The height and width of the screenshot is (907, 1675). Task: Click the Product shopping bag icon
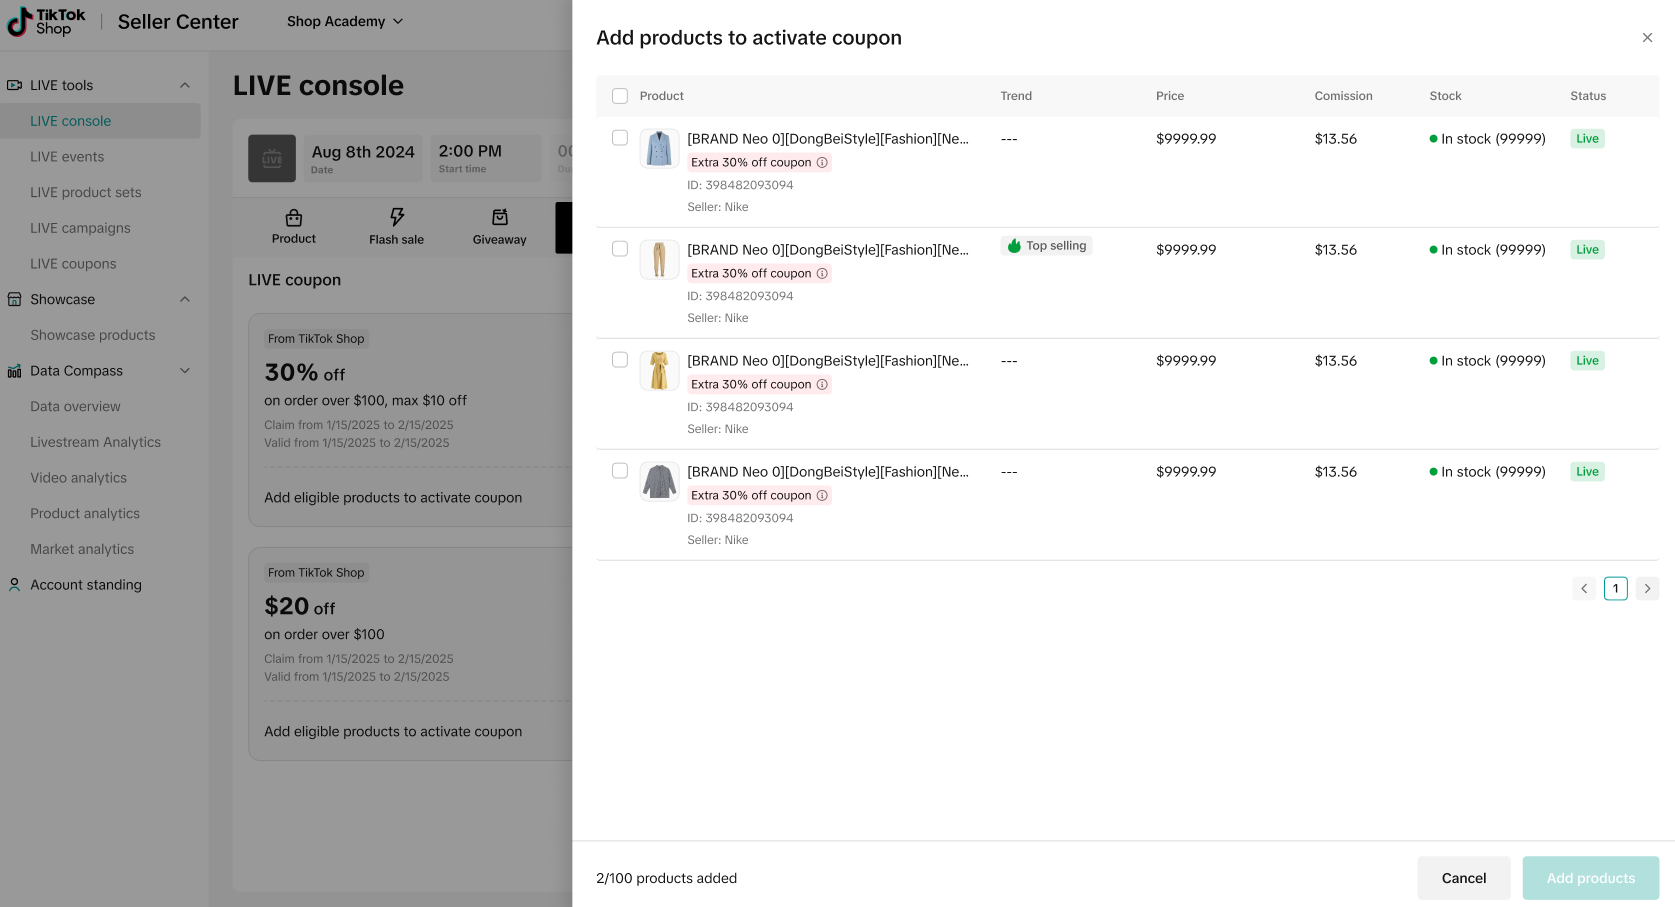pyautogui.click(x=293, y=217)
